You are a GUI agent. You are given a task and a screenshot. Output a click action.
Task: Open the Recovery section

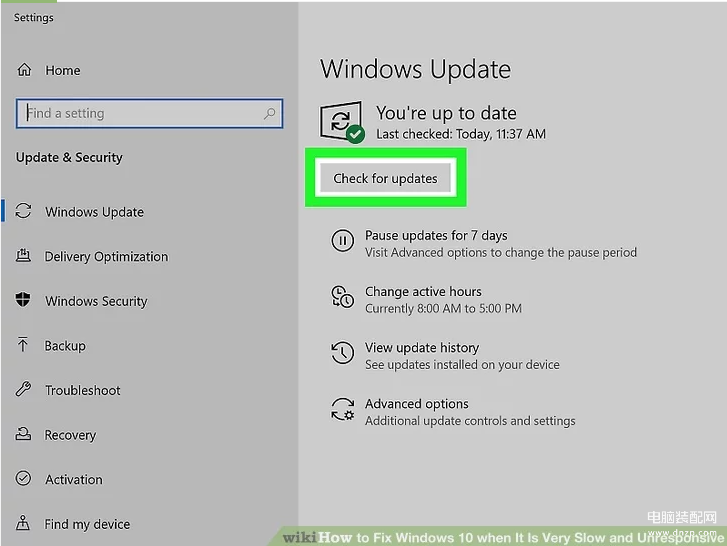70,435
